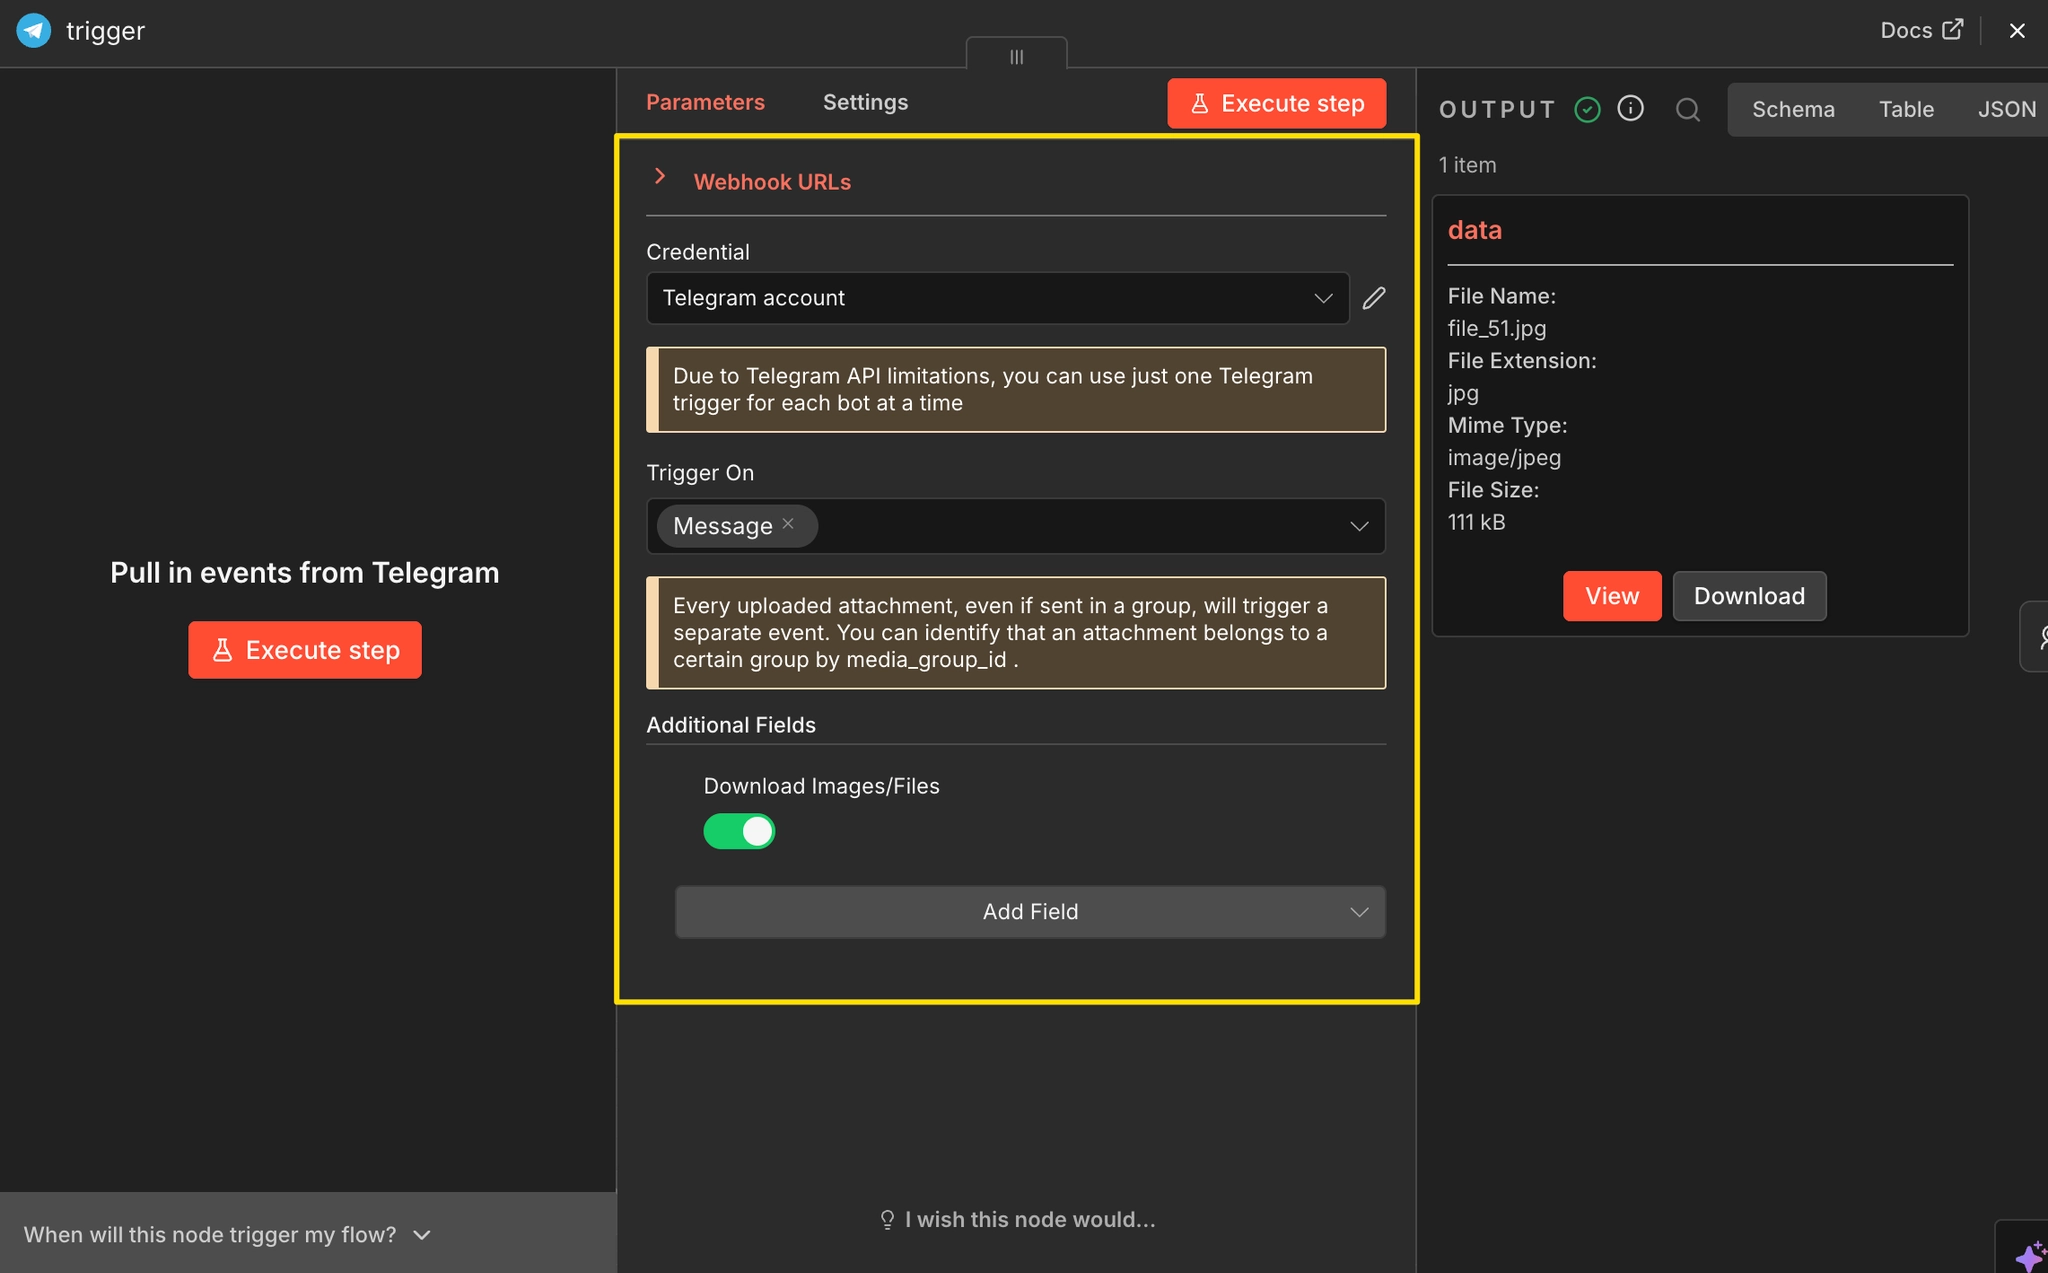2048x1273 pixels.
Task: Switch output to Table view
Action: pyautogui.click(x=1906, y=109)
